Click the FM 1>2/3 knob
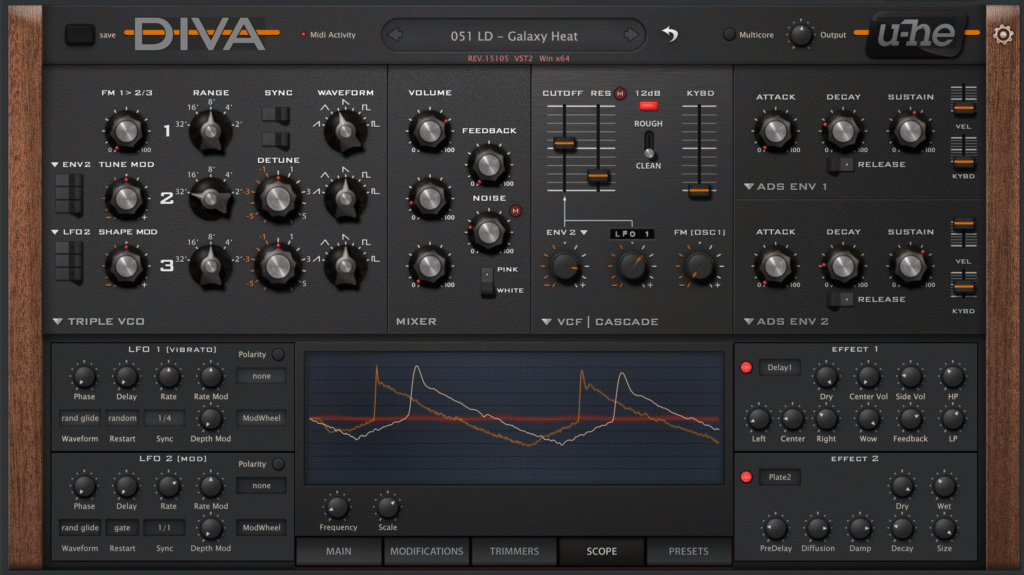This screenshot has width=1024, height=575. pos(126,131)
